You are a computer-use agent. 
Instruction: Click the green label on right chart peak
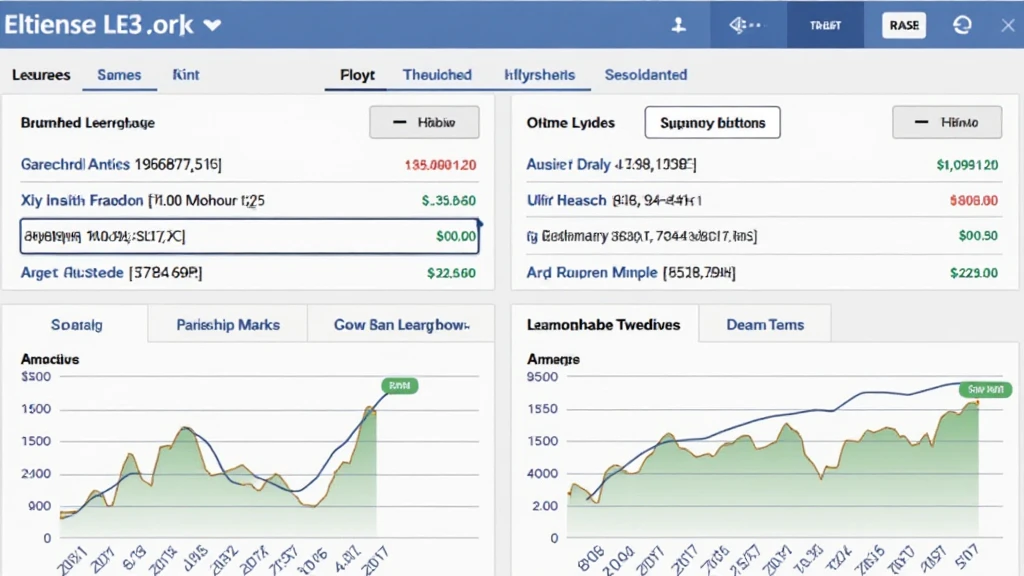click(x=984, y=389)
